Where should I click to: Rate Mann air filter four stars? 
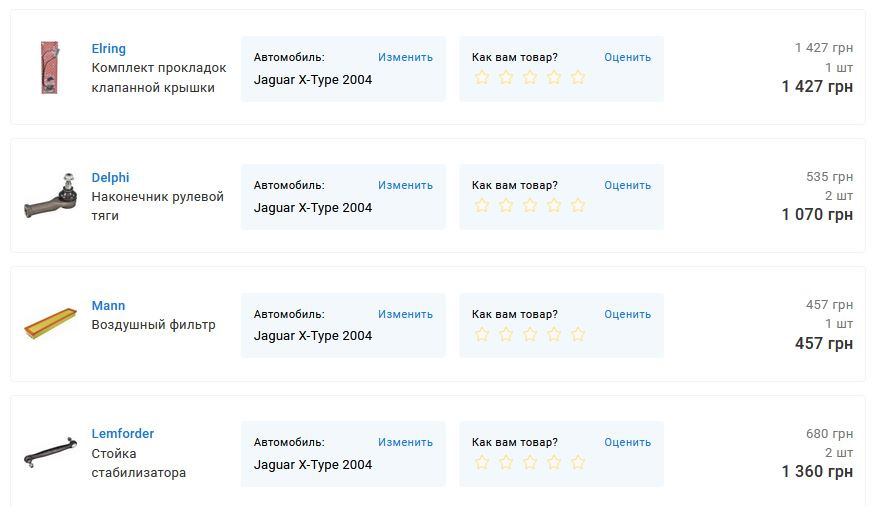[x=554, y=334]
